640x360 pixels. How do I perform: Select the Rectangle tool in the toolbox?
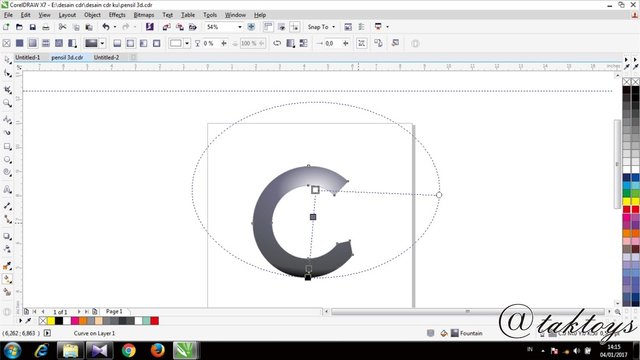click(x=7, y=146)
